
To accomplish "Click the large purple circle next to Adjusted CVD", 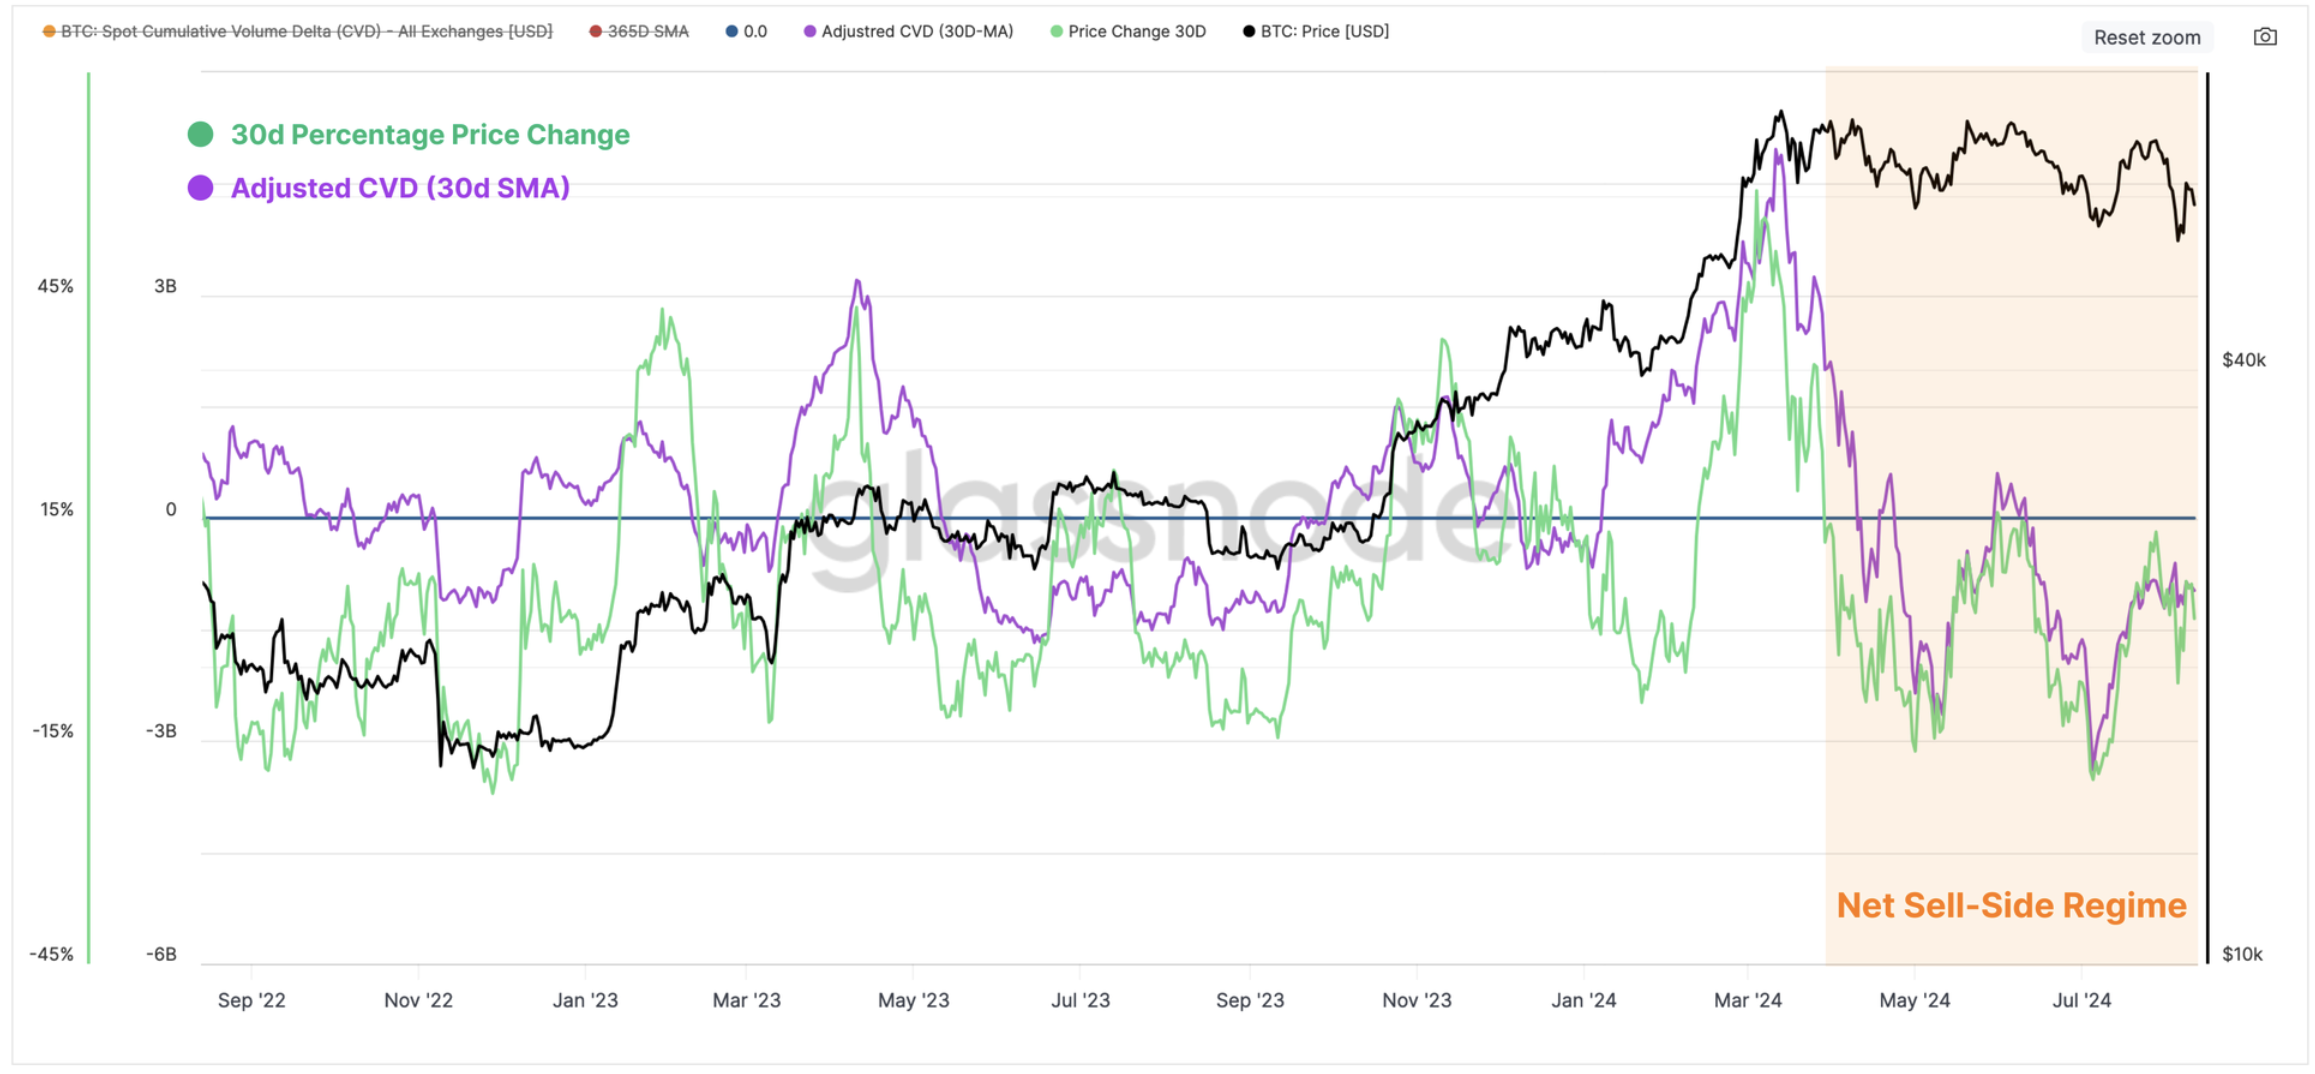I will pos(200,187).
